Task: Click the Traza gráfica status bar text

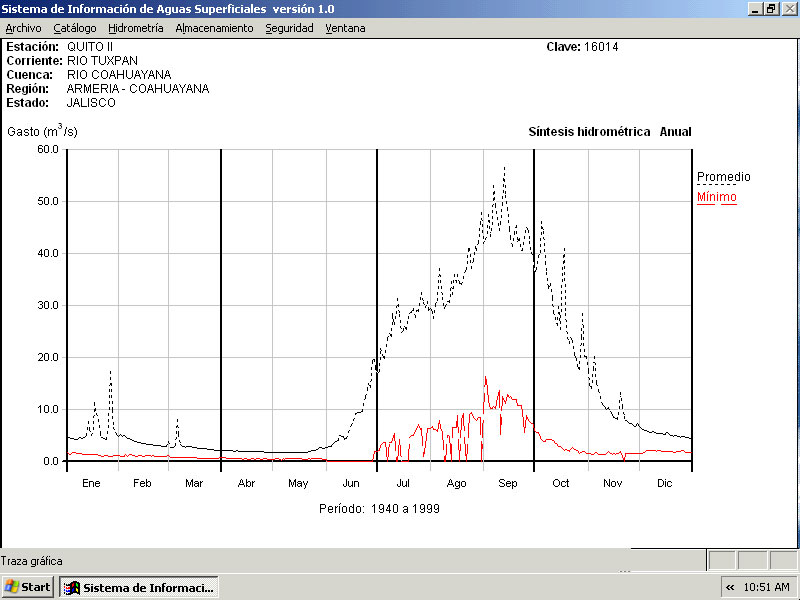Action: [32, 561]
